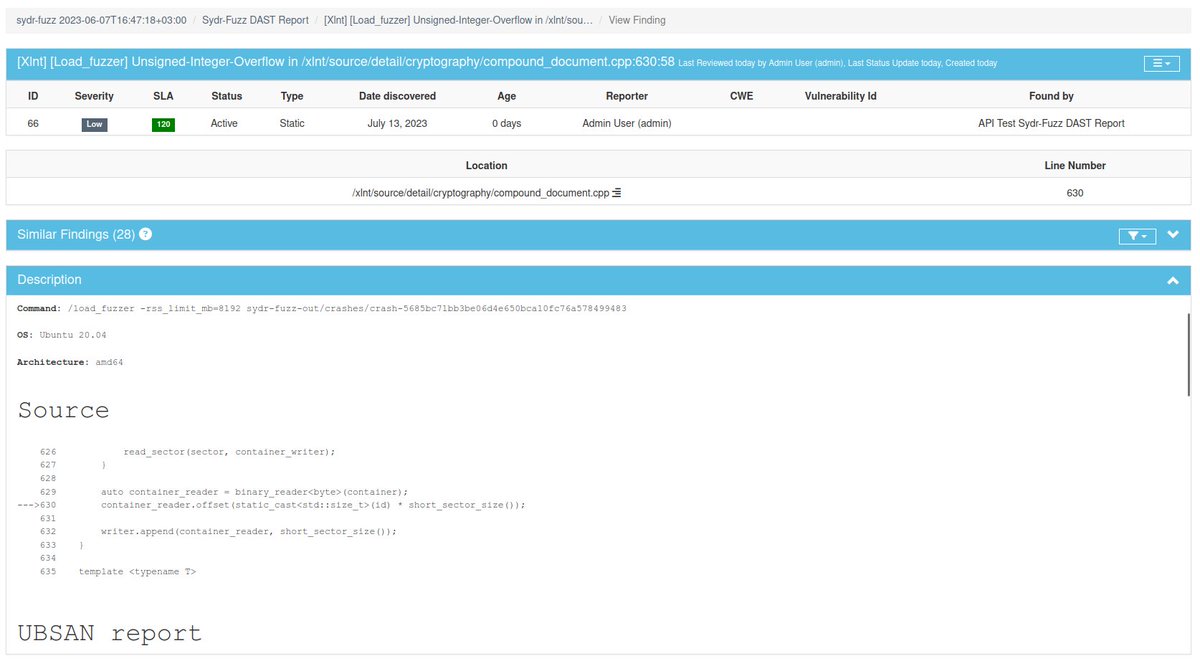The image size is (1200, 661).
Task: Click the Low severity badge
Action: pos(94,125)
